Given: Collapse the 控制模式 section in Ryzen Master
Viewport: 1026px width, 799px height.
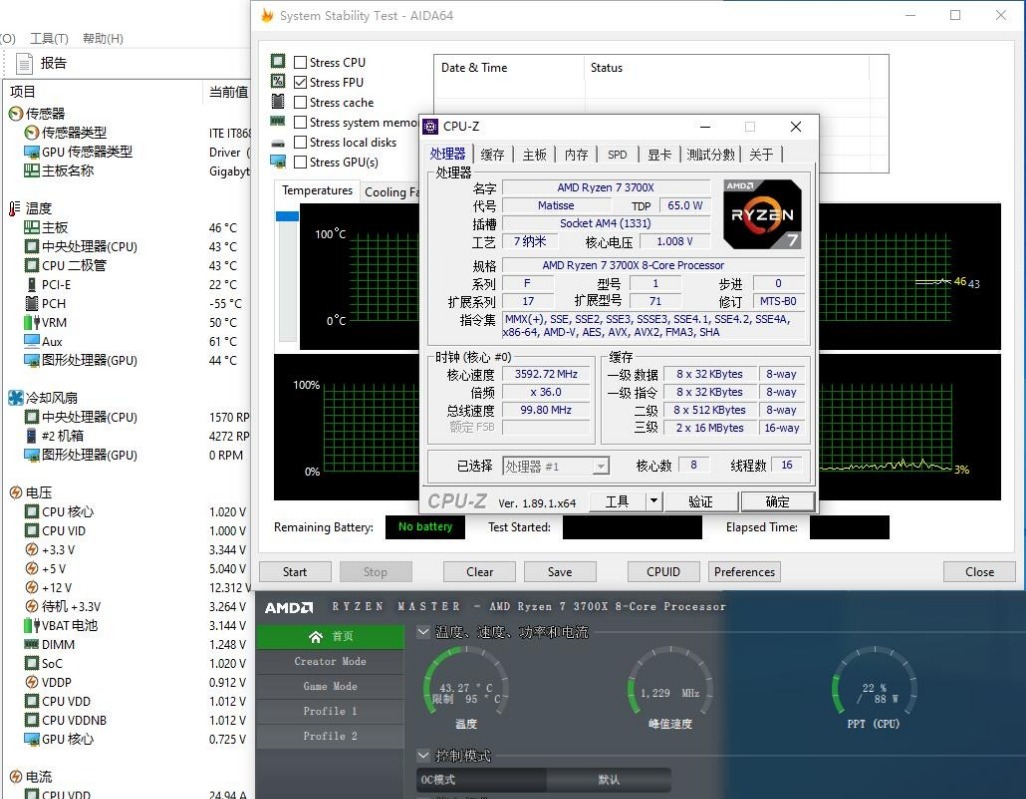Looking at the screenshot, I should (423, 755).
